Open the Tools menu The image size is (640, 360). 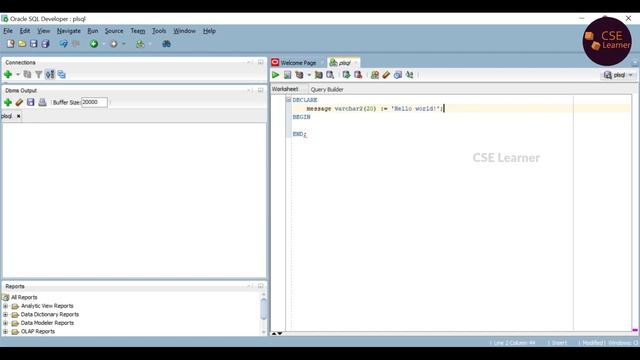pos(159,31)
